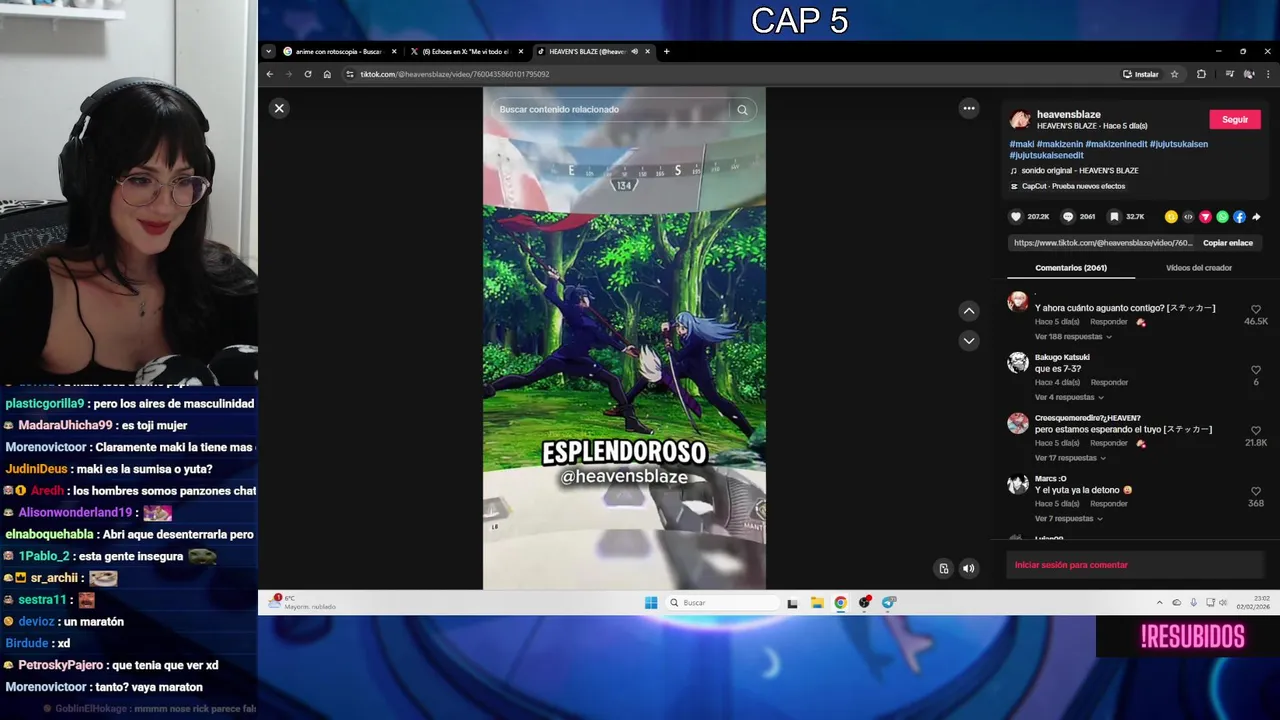Share the video to Facebook
Screen dimensions: 1280x720
pos(1239,217)
